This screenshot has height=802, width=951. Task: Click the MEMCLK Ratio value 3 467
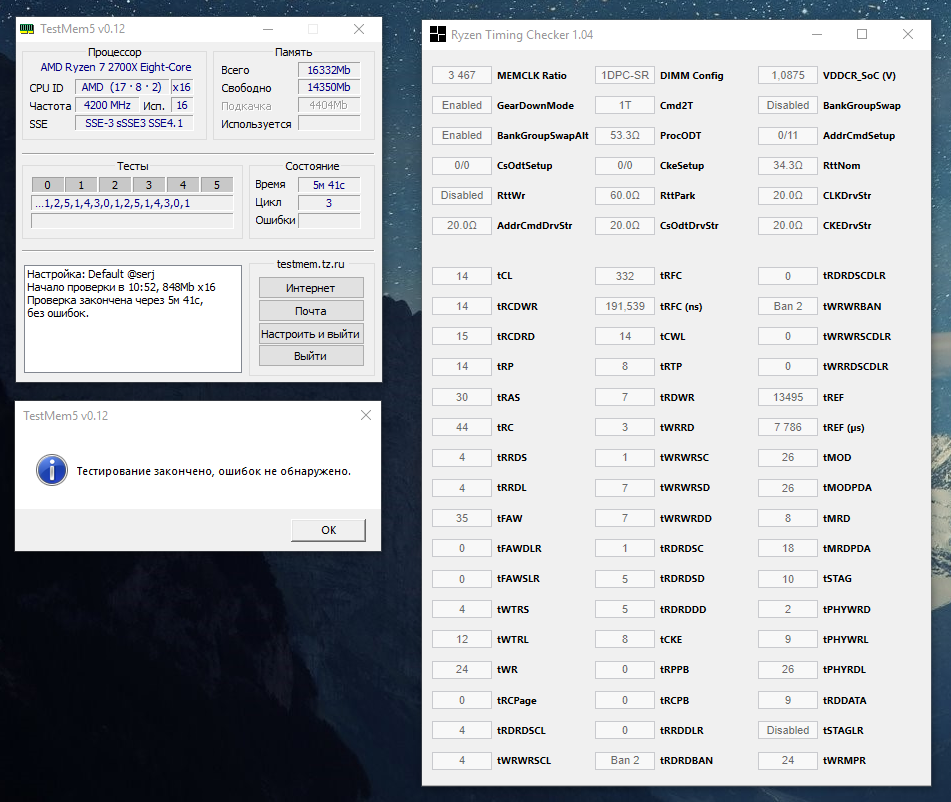(x=462, y=75)
